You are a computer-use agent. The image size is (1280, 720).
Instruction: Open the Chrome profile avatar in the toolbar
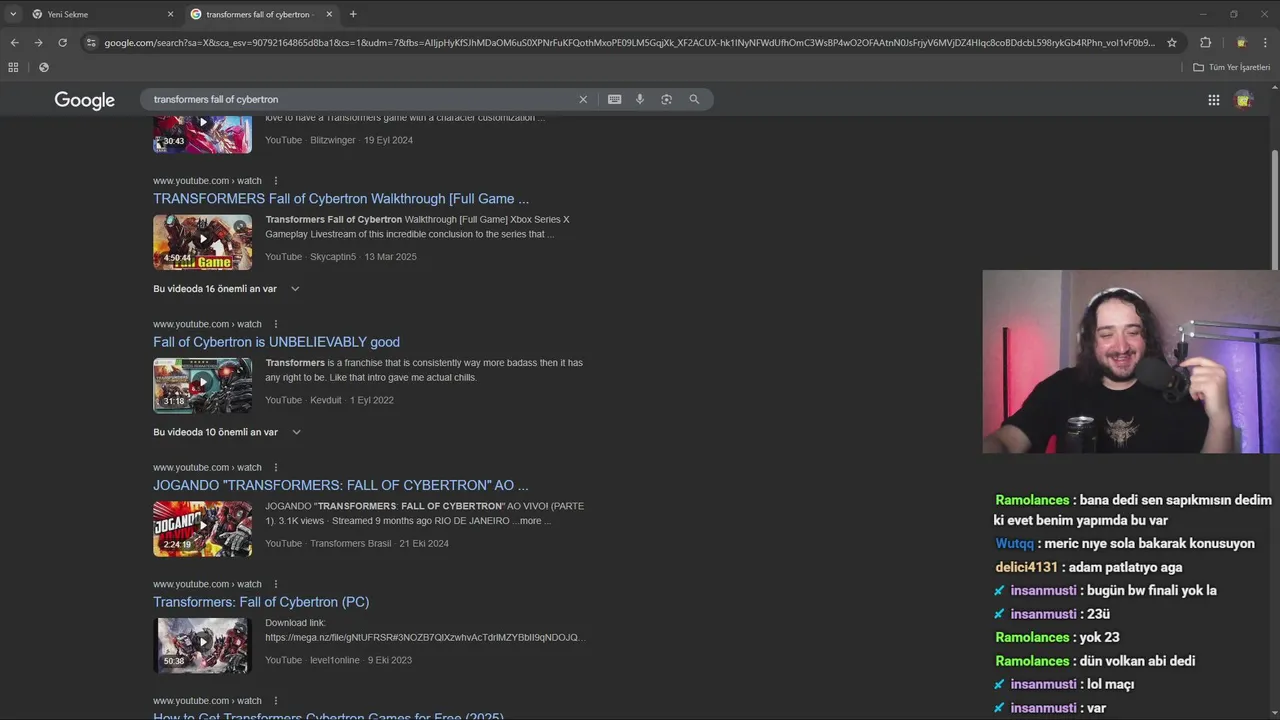(x=1241, y=42)
